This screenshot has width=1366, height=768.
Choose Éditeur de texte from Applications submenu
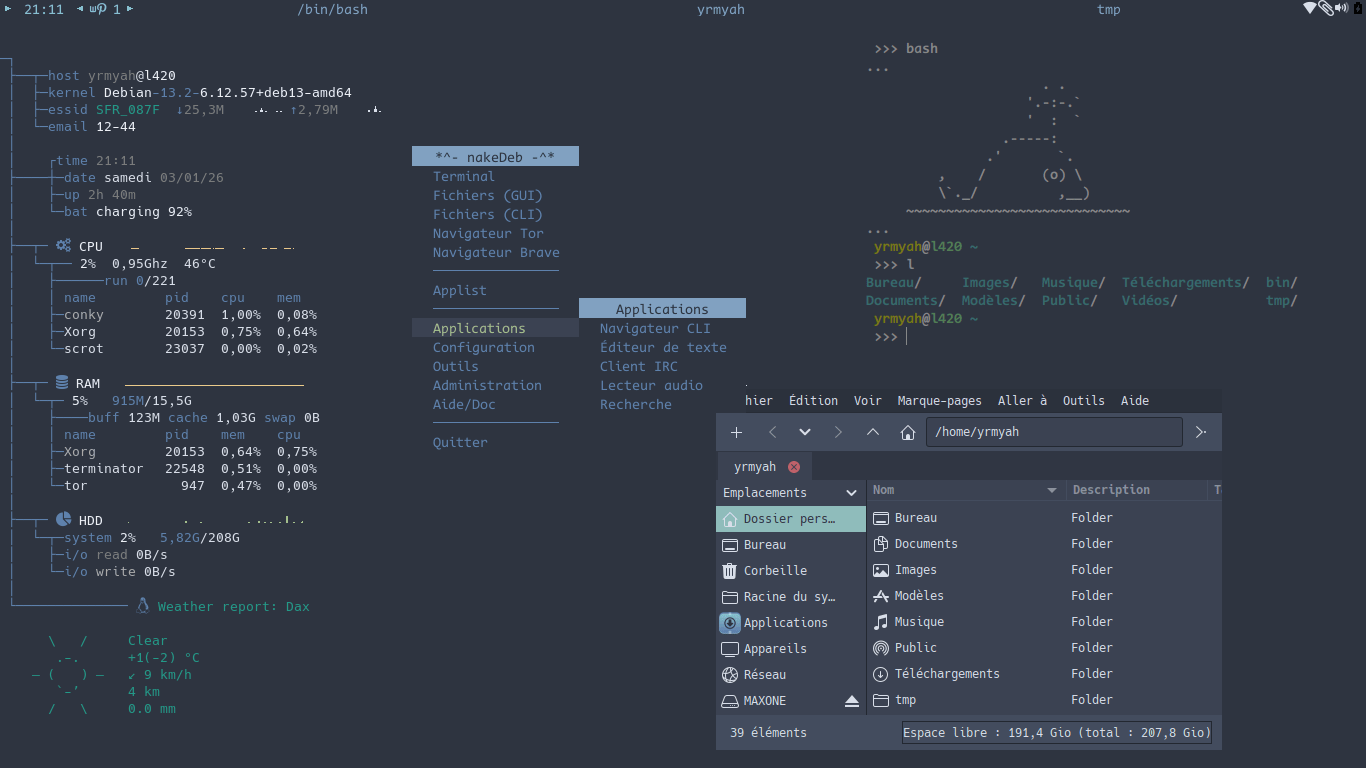click(x=663, y=348)
